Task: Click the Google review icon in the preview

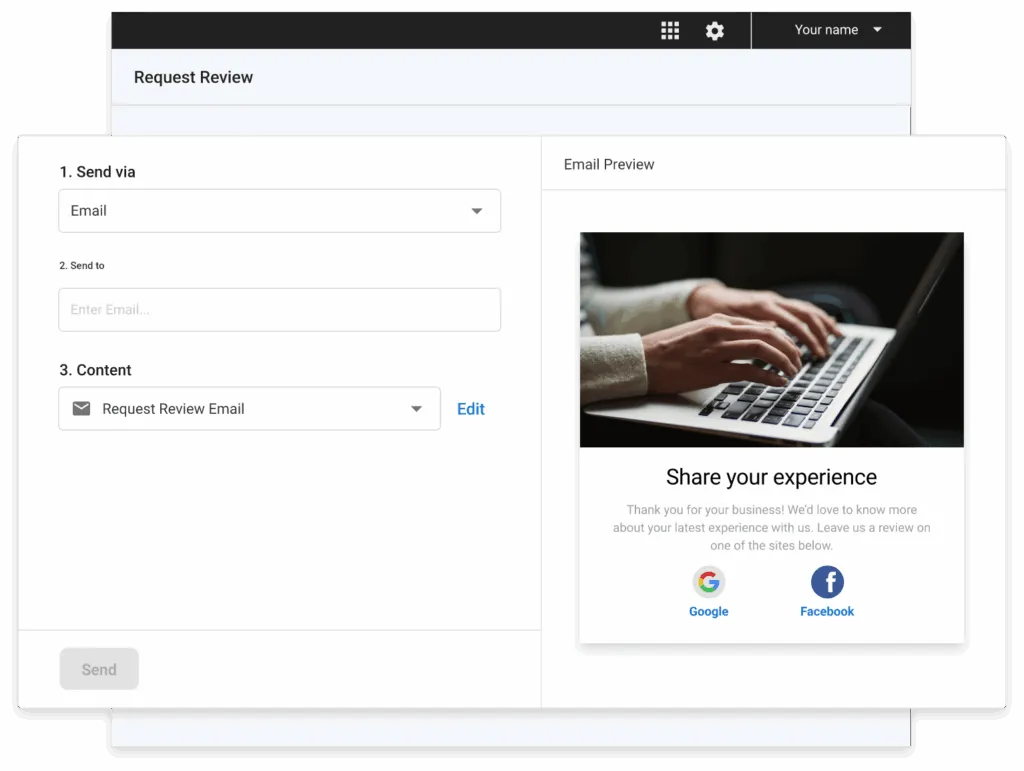Action: [x=708, y=581]
